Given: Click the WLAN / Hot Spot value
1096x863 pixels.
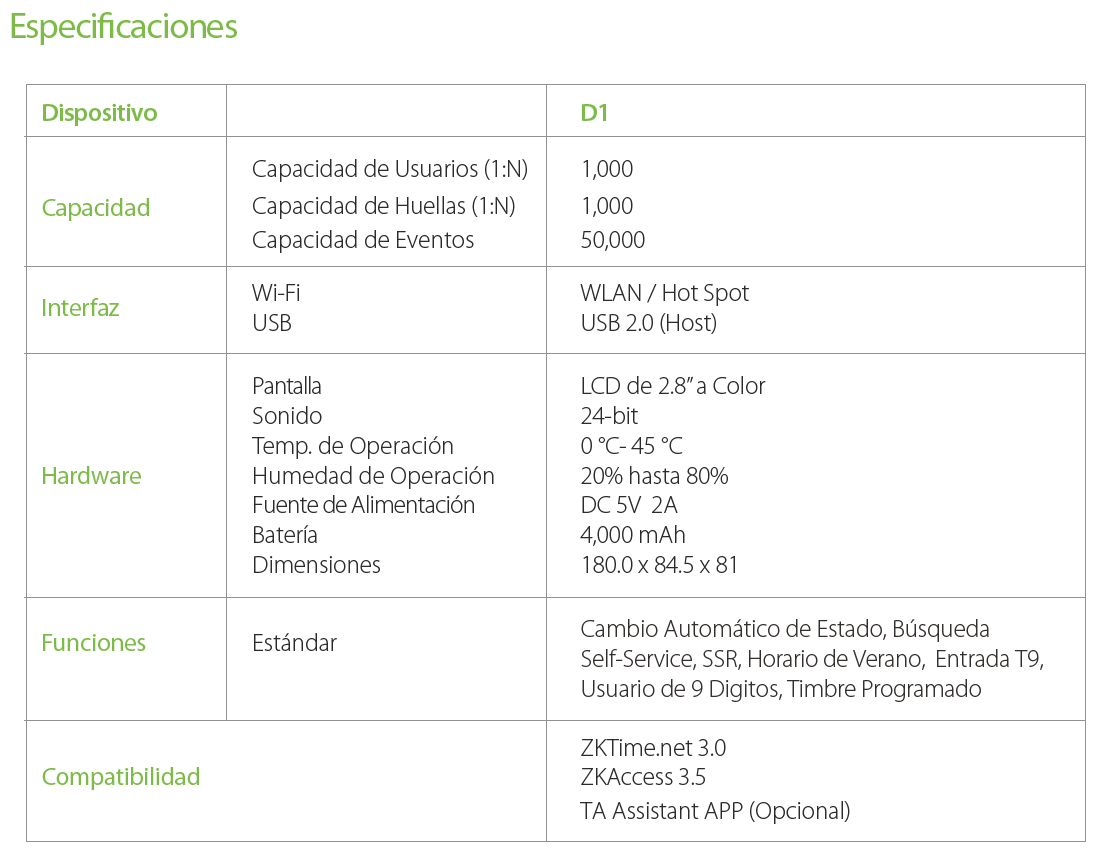Looking at the screenshot, I should (x=664, y=293).
